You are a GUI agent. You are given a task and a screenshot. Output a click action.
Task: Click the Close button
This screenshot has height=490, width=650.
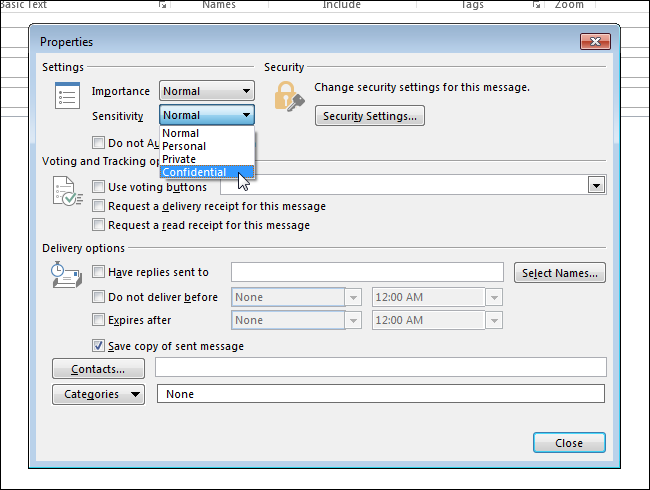pos(569,443)
